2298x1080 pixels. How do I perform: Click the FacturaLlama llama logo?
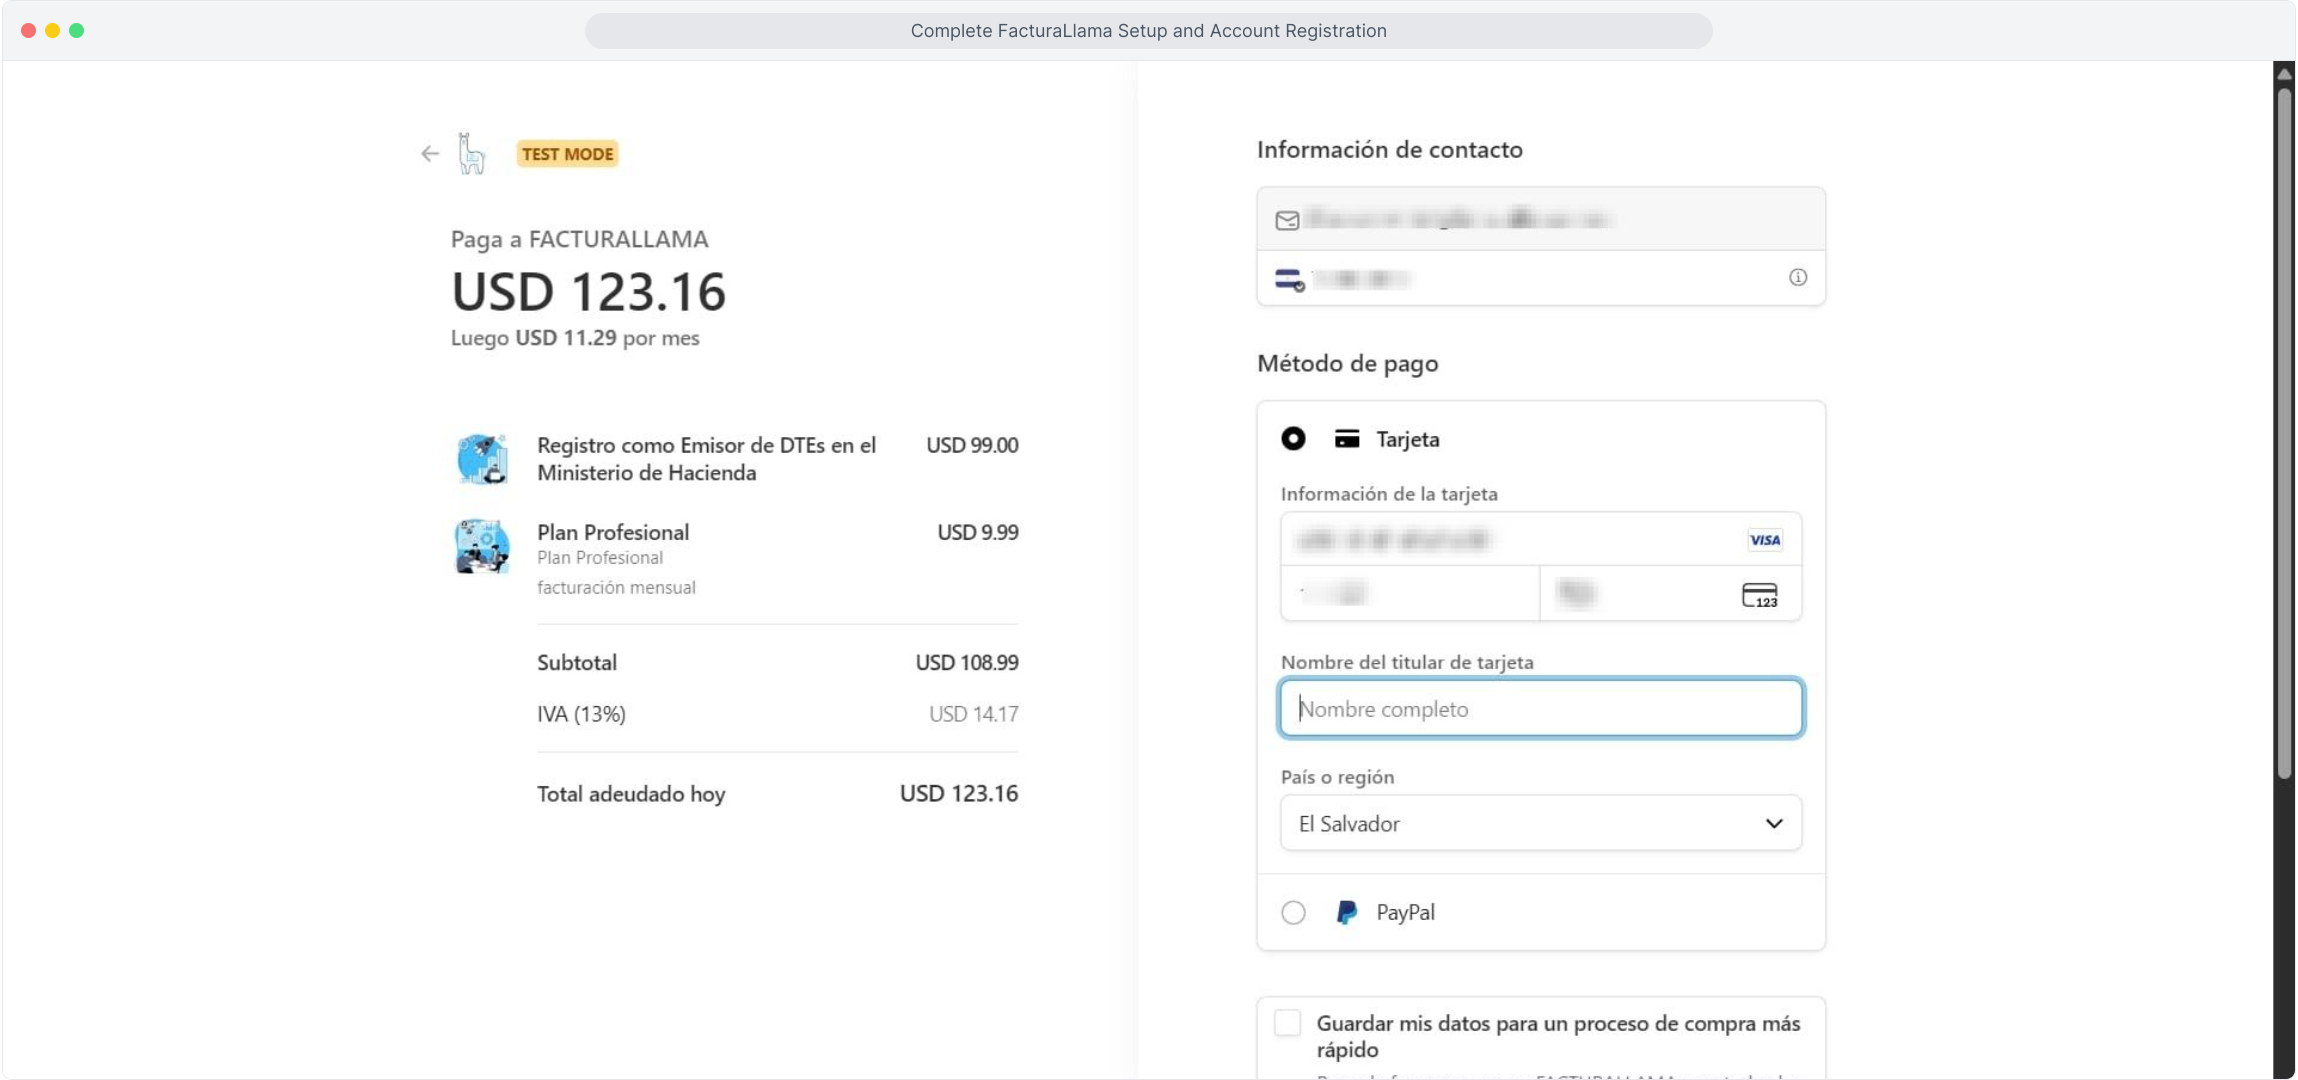[x=471, y=154]
